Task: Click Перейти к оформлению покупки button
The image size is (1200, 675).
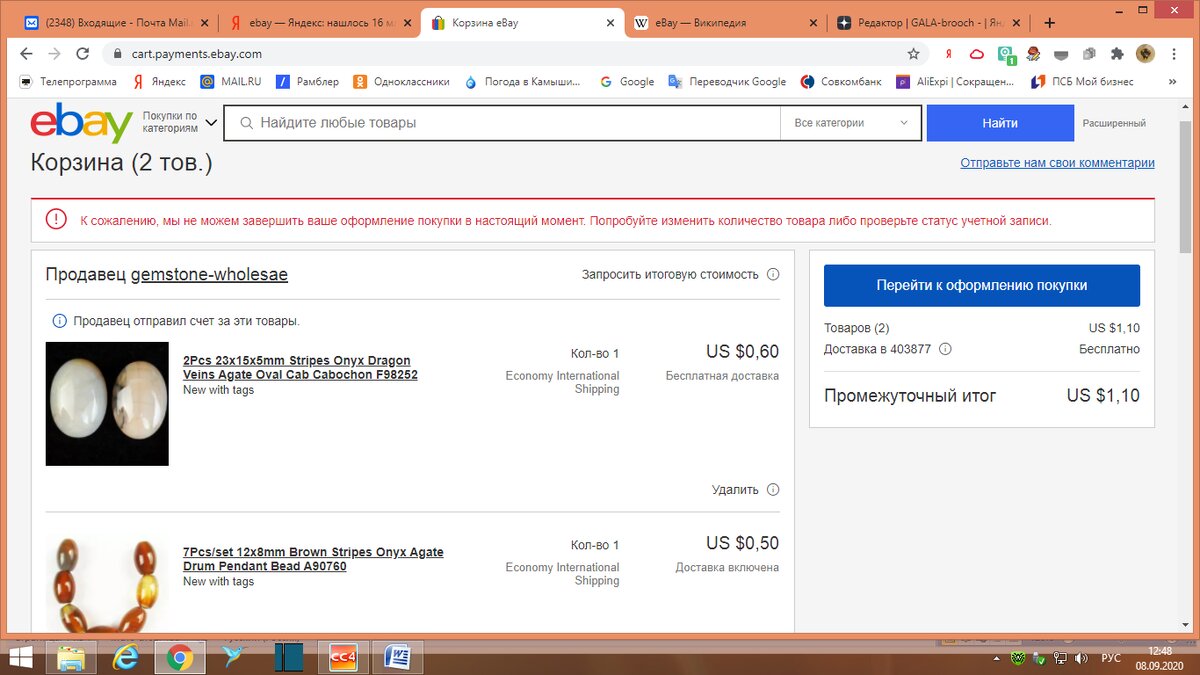Action: 982,285
